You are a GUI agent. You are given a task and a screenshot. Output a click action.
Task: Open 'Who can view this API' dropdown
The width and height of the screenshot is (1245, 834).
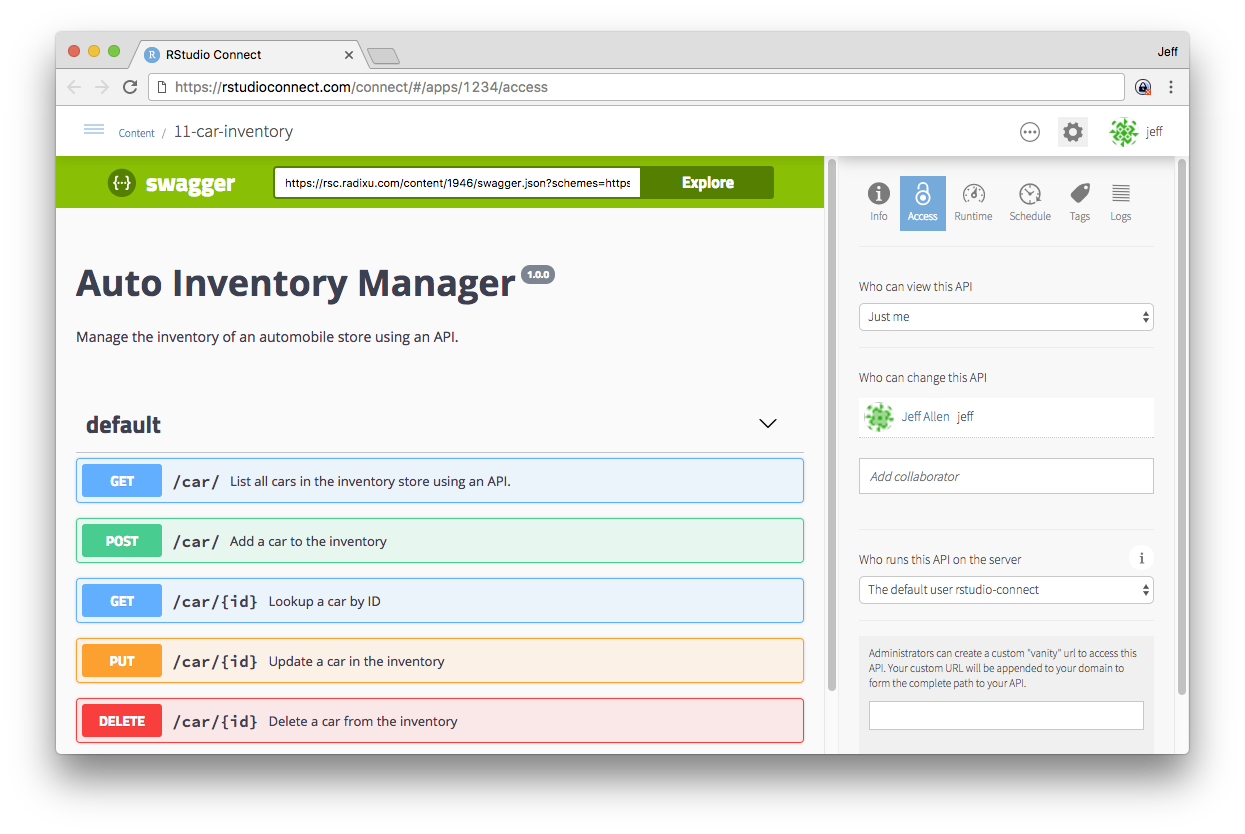[1005, 317]
